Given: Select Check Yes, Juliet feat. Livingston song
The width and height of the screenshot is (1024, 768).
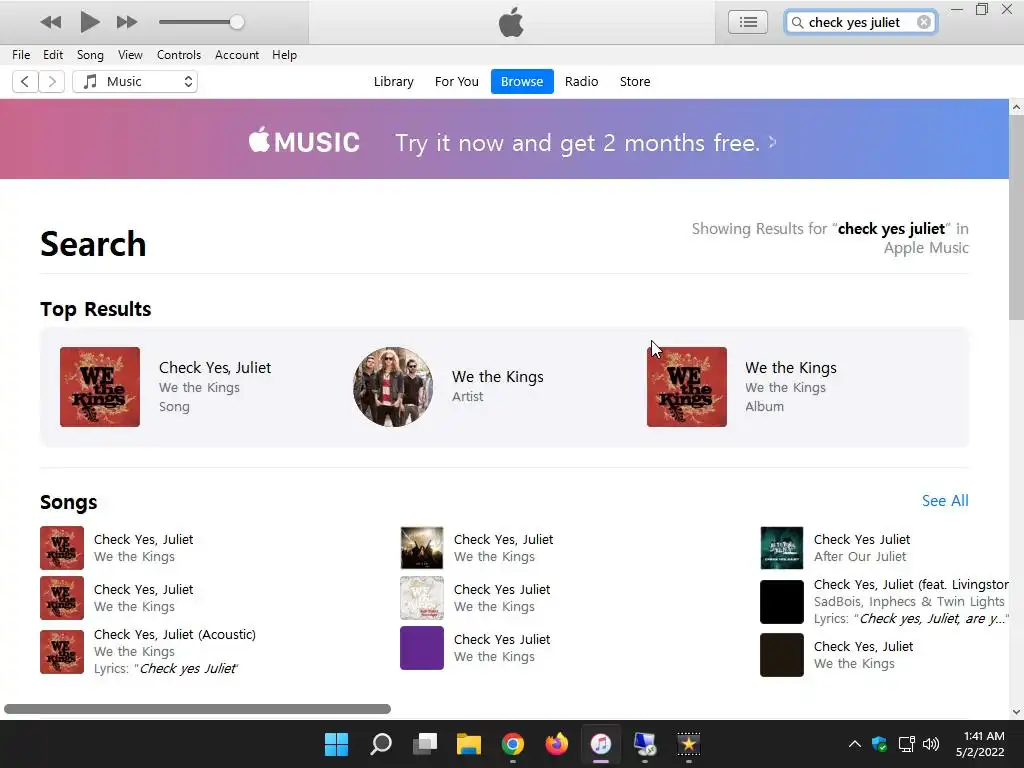Looking at the screenshot, I should (x=911, y=584).
